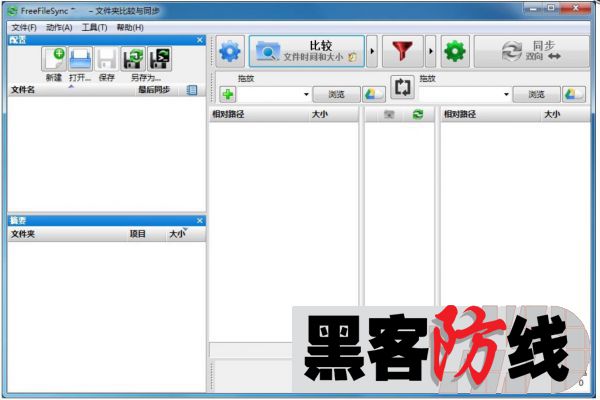600x400 pixels.
Task: Click the right Browse (浏览) button
Action: click(536, 94)
